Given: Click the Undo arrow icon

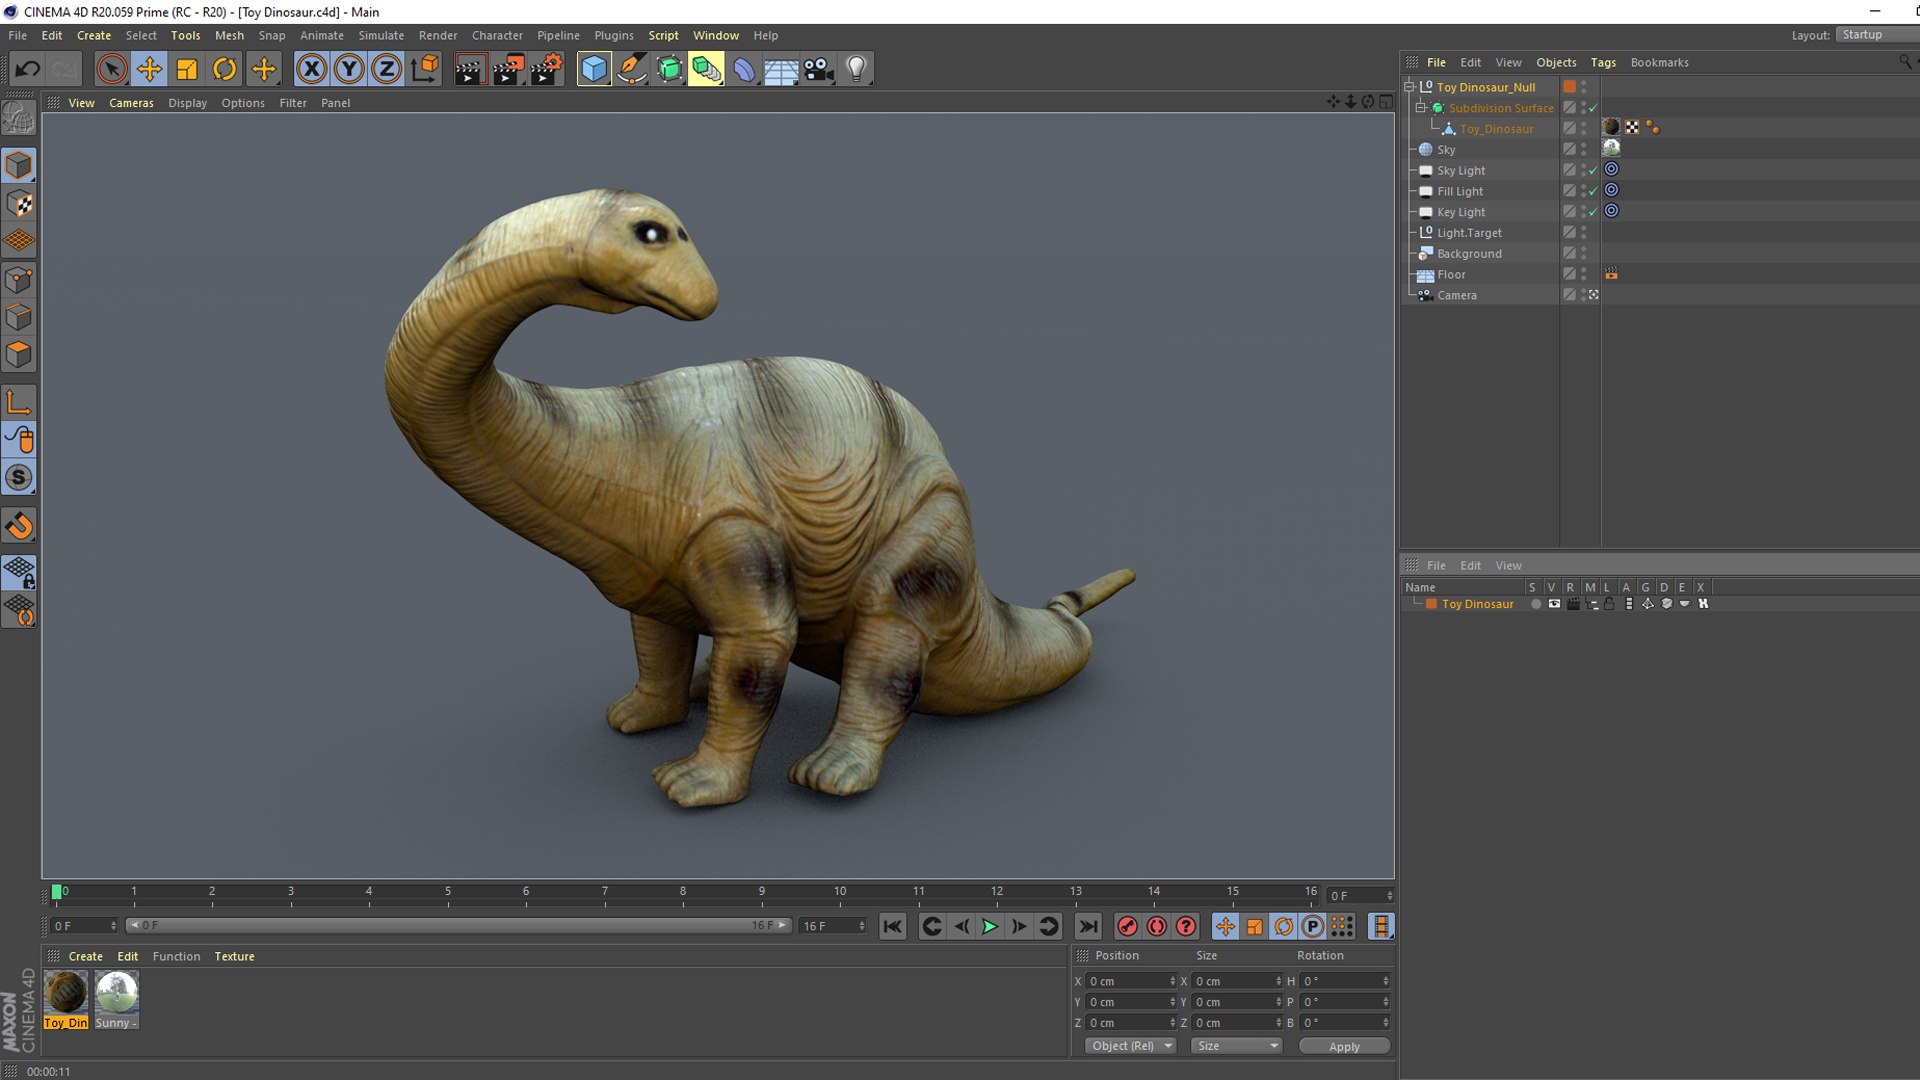Looking at the screenshot, I should tap(28, 69).
